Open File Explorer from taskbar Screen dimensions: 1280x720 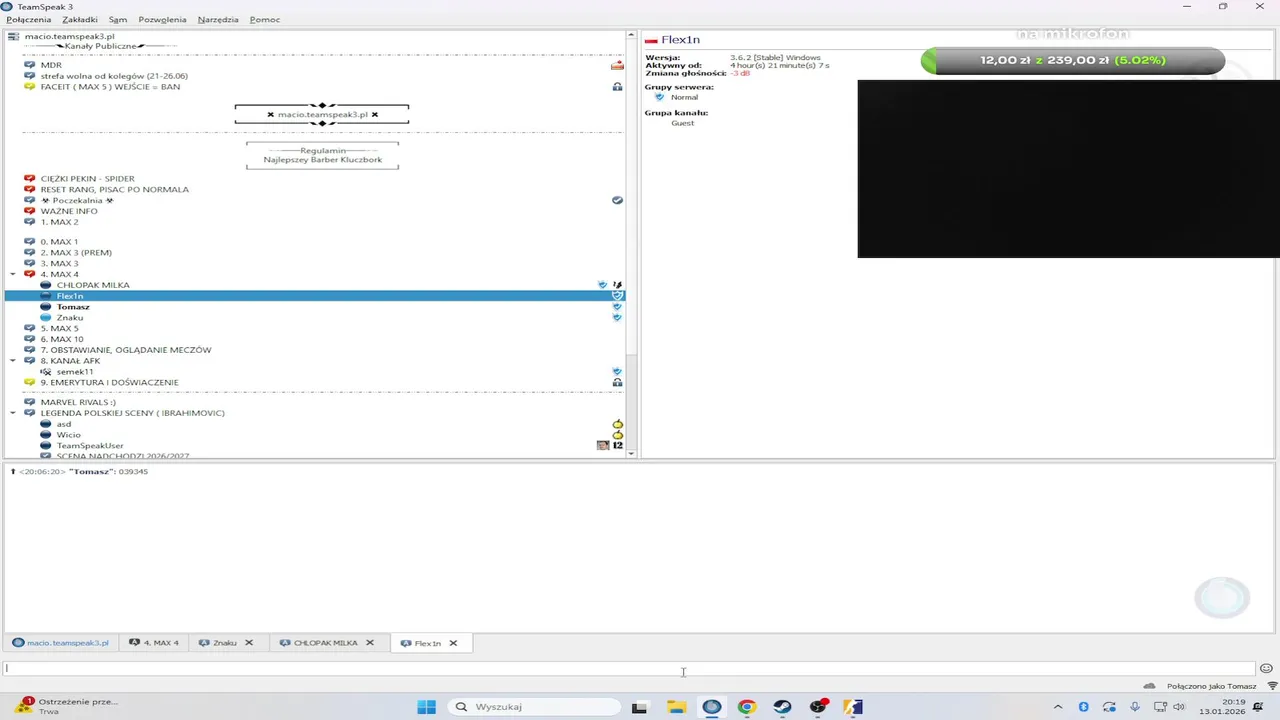click(x=676, y=707)
